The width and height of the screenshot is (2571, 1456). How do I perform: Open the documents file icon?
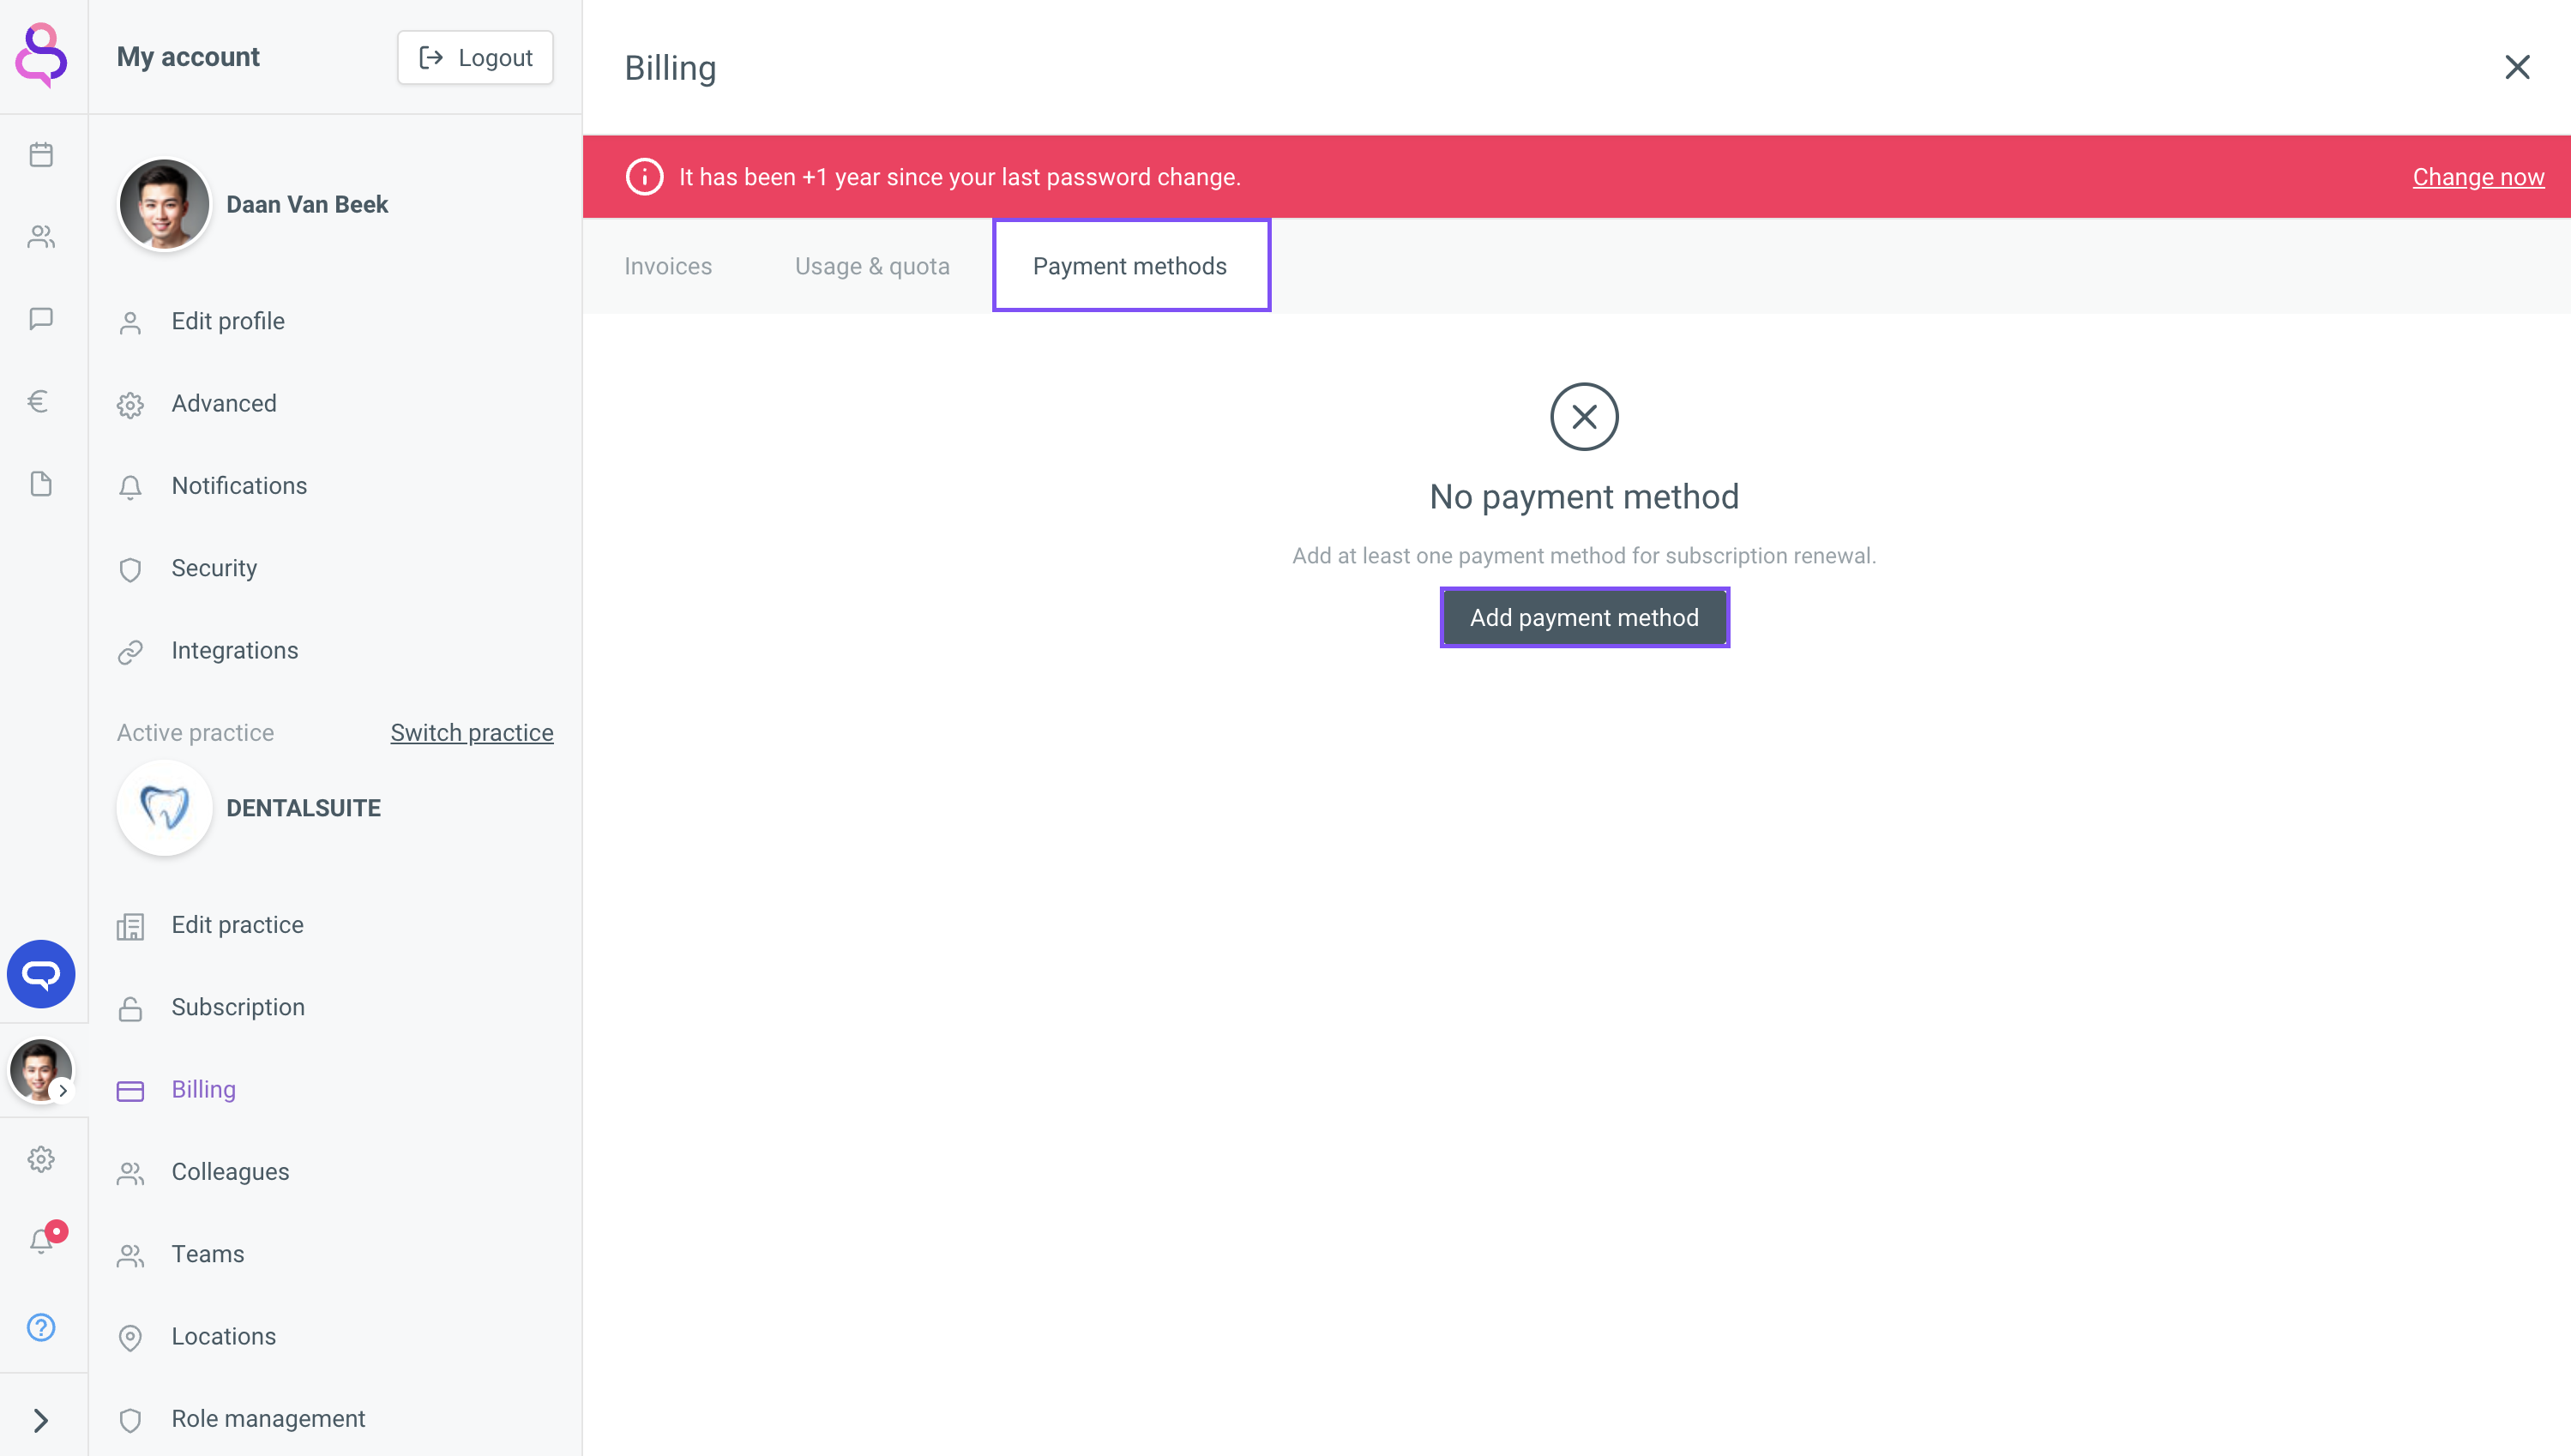tap(41, 484)
